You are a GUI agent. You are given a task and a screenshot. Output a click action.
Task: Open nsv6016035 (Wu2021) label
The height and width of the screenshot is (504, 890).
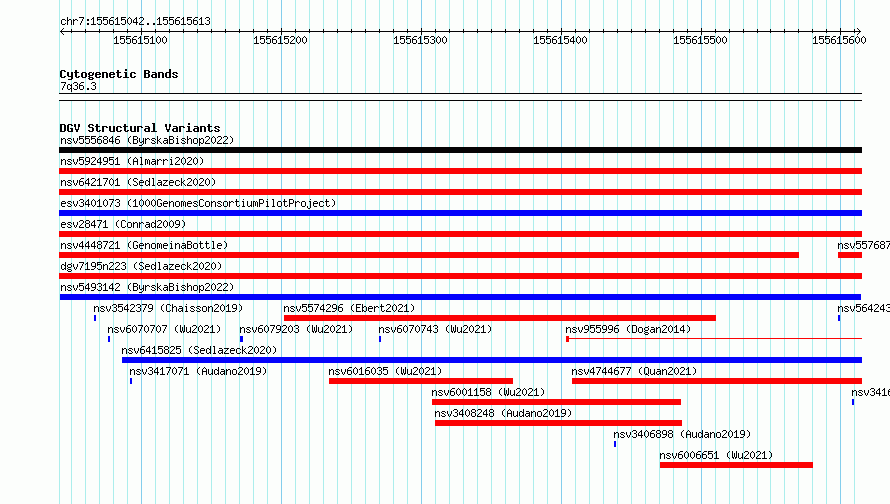click(385, 371)
